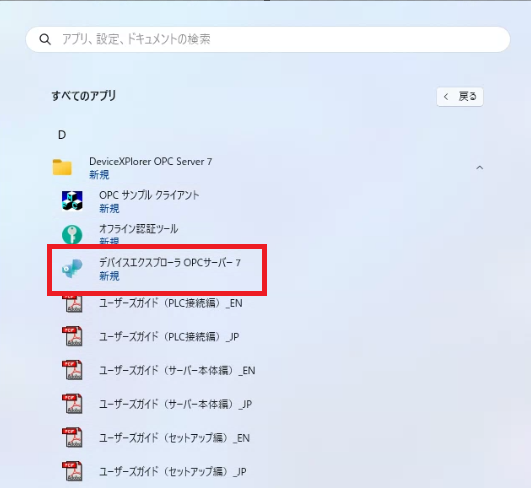531x488 pixels.
Task: Open the デバイスエクスプローラ OPCサーバー 7 icon
Action: 72,268
